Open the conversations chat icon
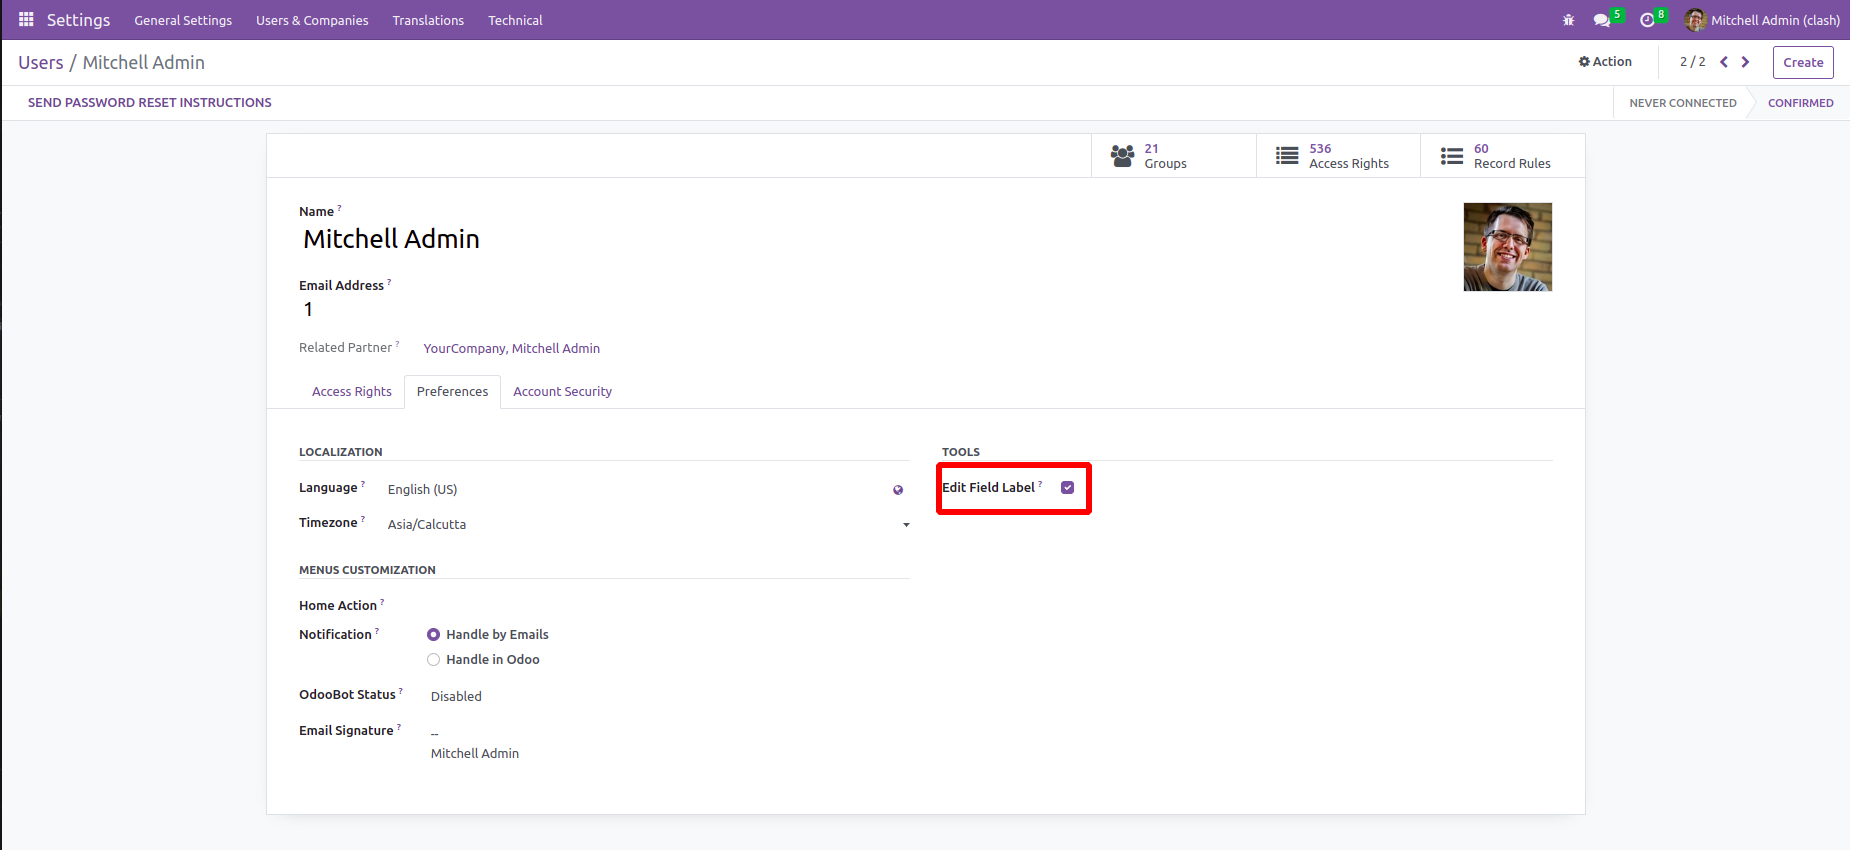1850x850 pixels. pyautogui.click(x=1602, y=20)
